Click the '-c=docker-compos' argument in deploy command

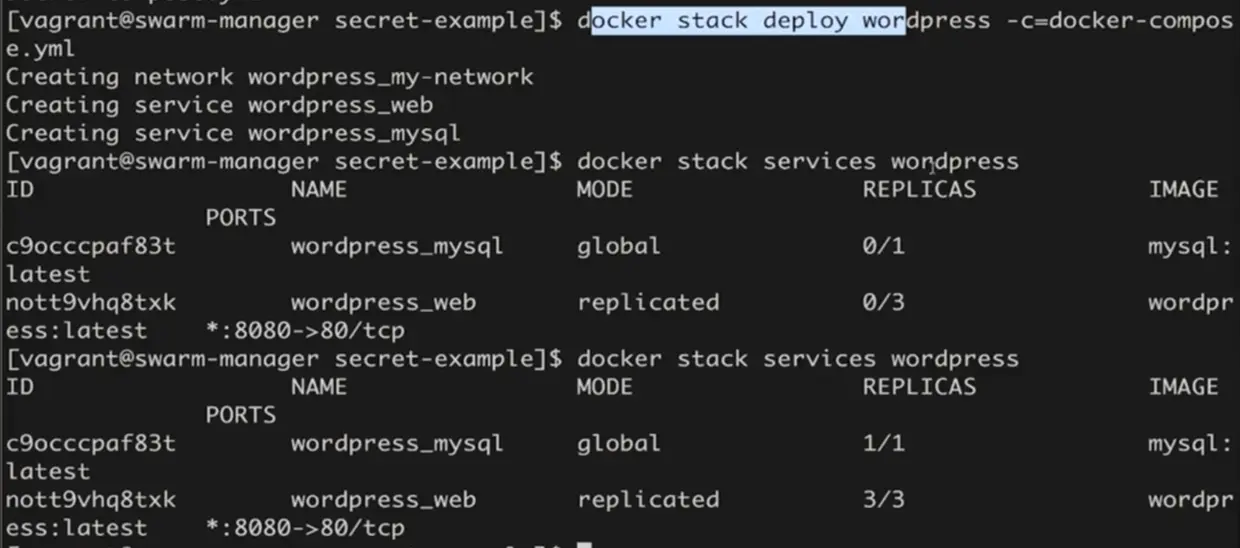pos(1118,21)
